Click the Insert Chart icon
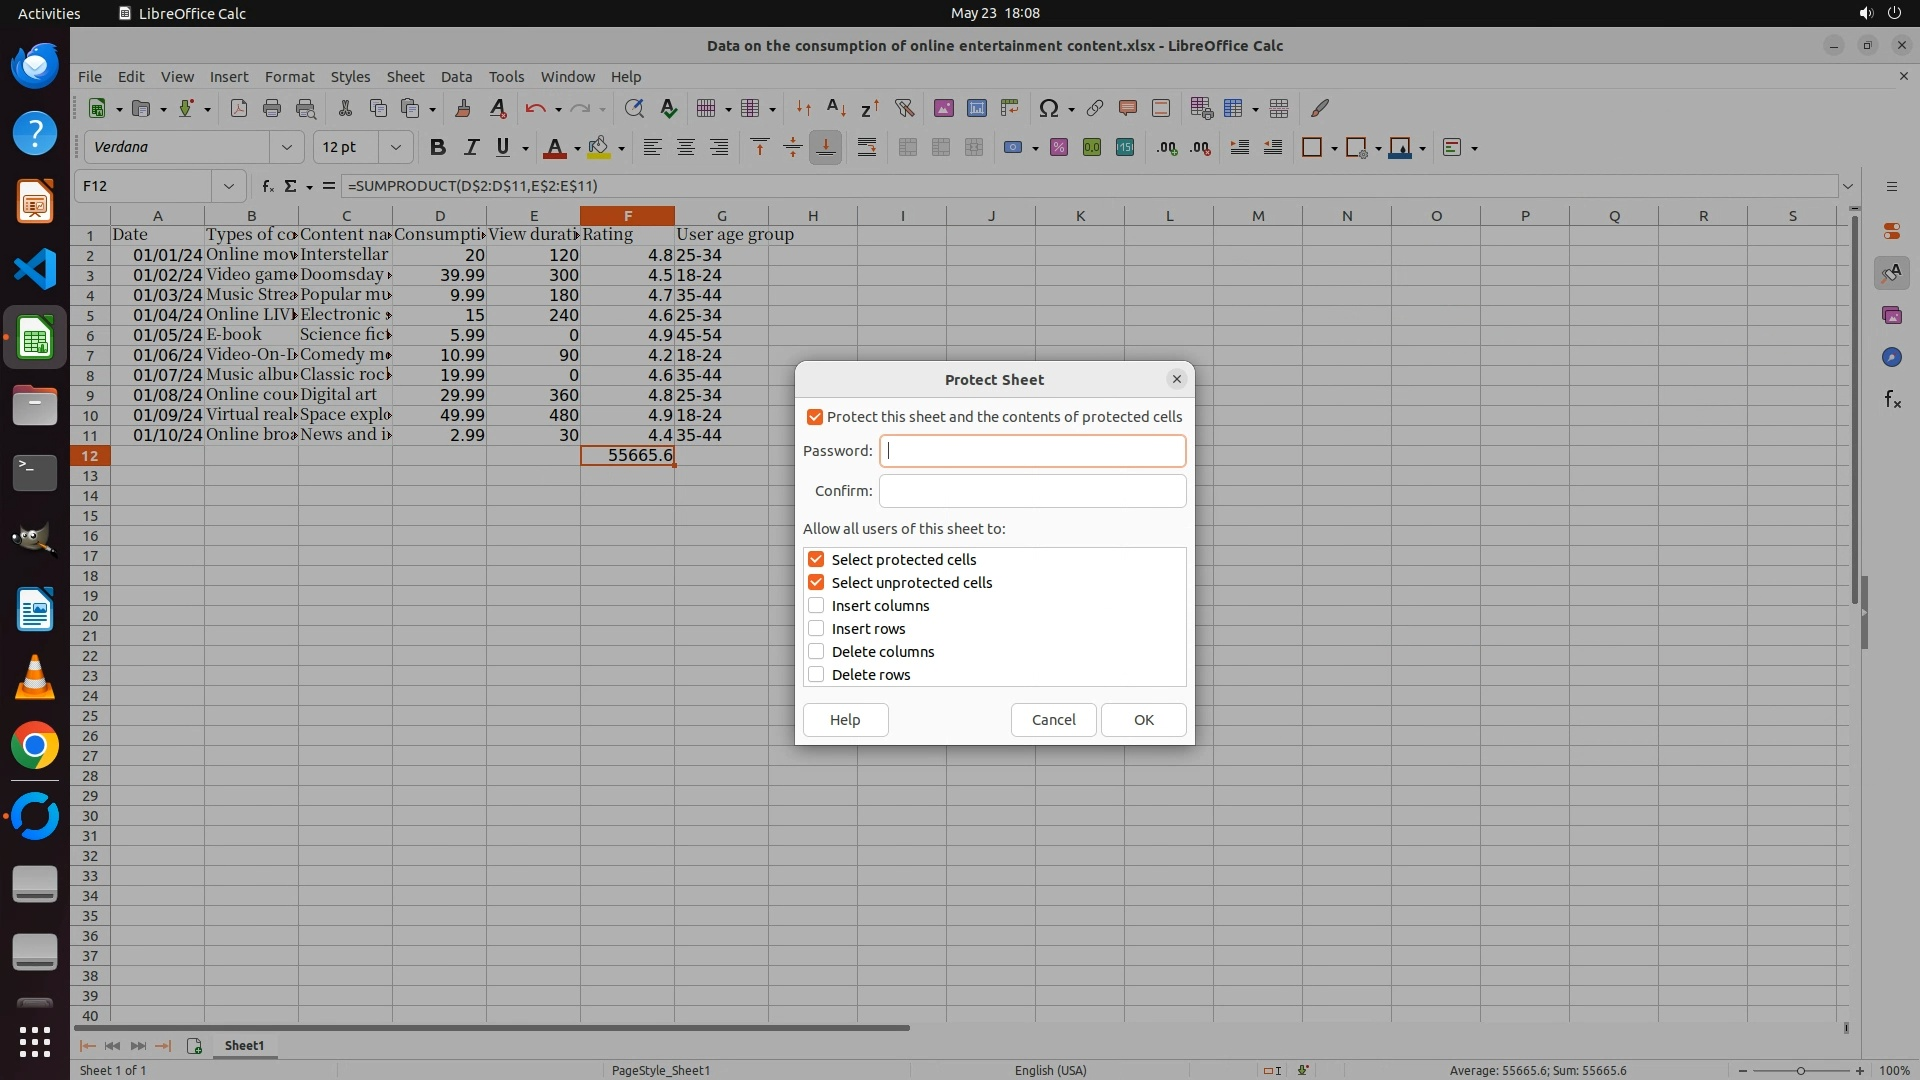 coord(976,108)
